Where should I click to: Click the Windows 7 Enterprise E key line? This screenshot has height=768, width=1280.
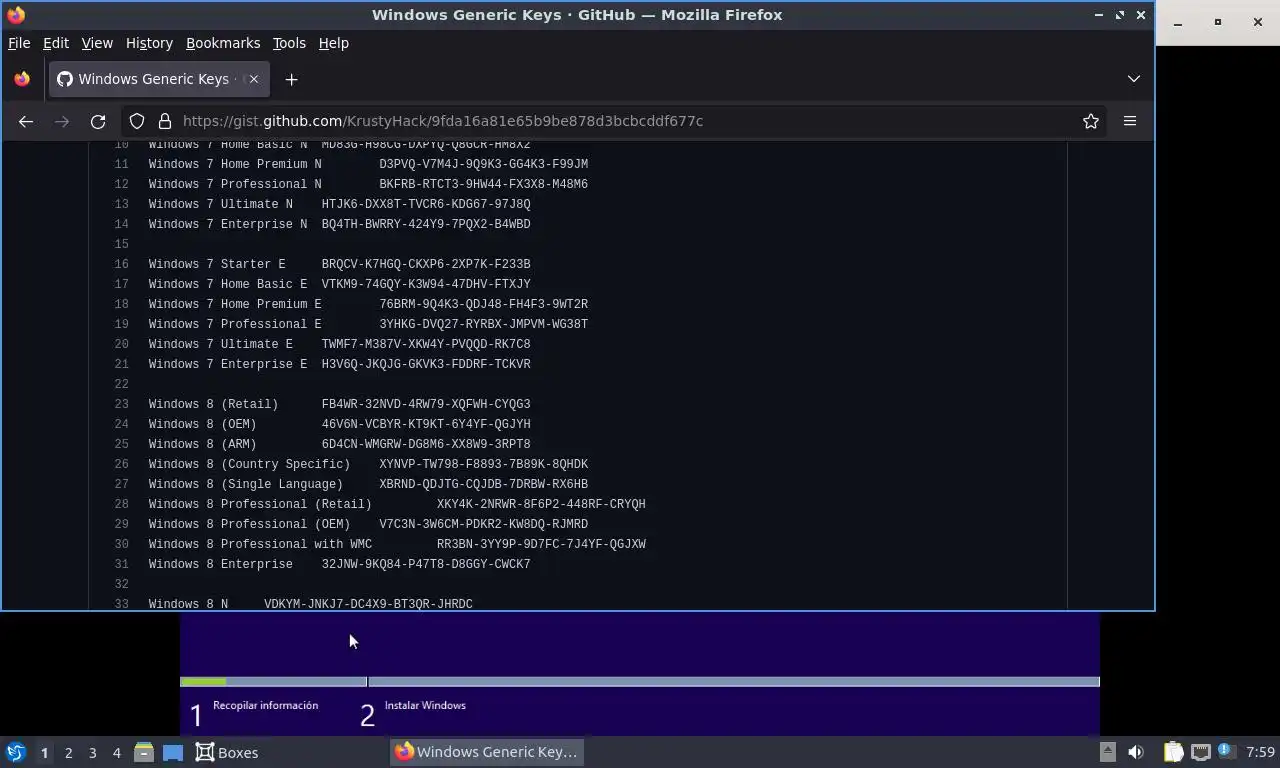click(340, 364)
